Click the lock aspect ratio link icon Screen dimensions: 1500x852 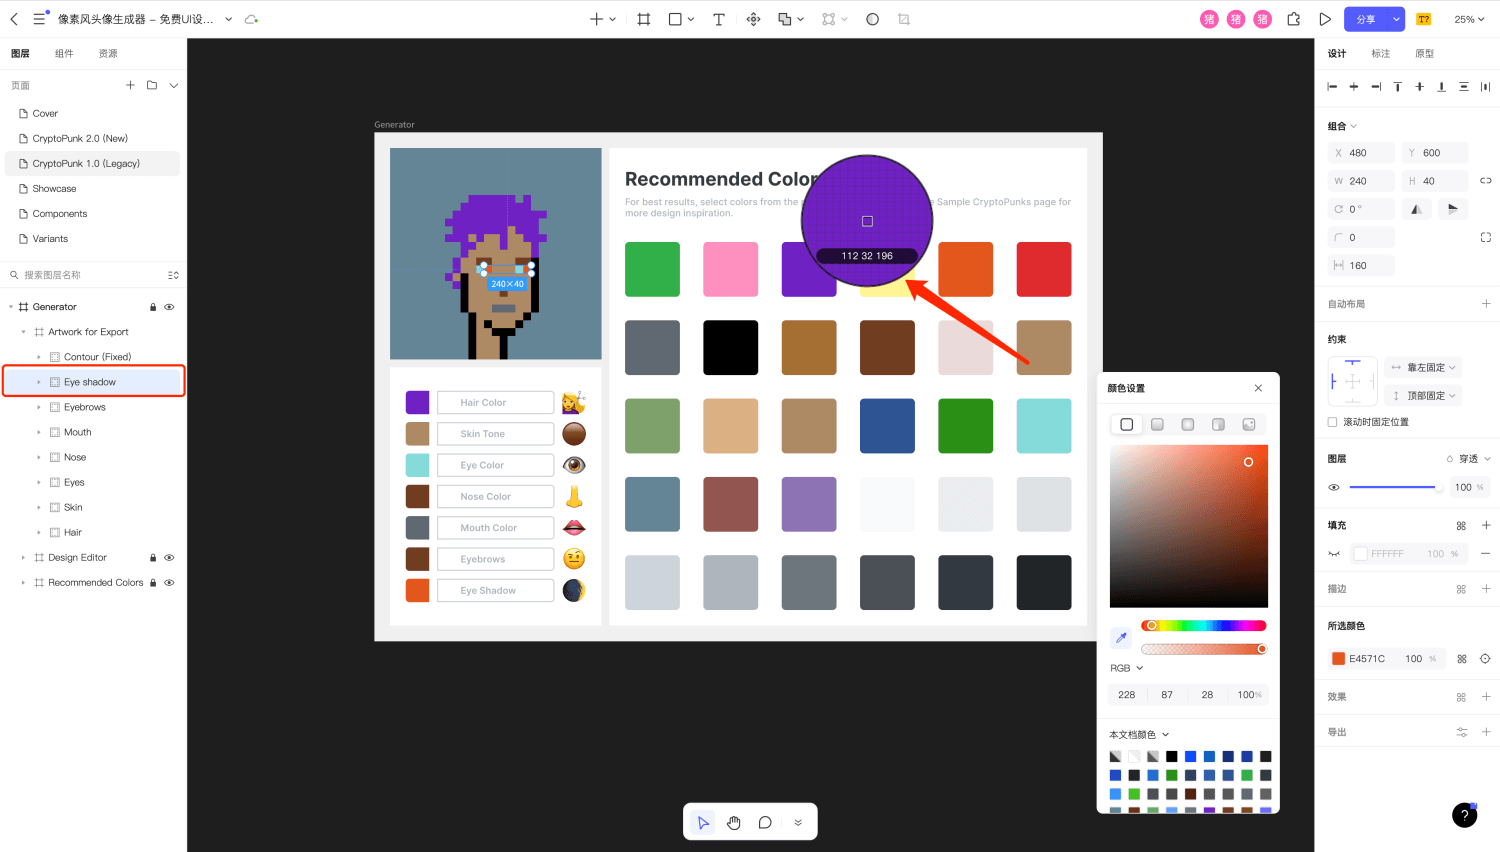[x=1486, y=181]
